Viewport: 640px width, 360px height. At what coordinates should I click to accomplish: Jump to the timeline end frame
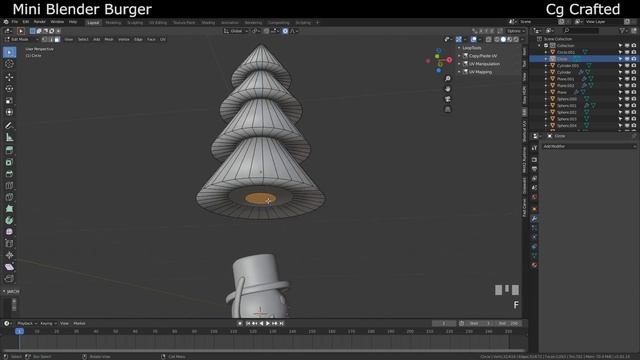pyautogui.click(x=282, y=323)
